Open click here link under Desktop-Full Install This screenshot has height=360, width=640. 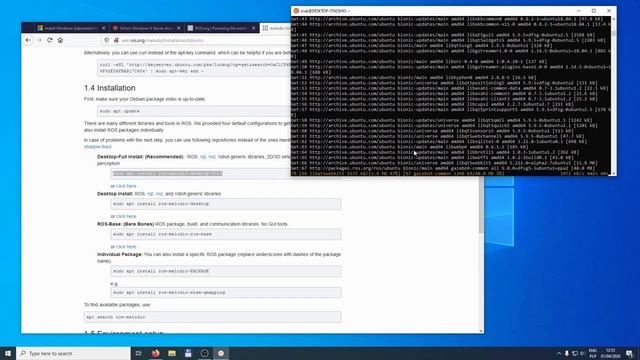126,186
